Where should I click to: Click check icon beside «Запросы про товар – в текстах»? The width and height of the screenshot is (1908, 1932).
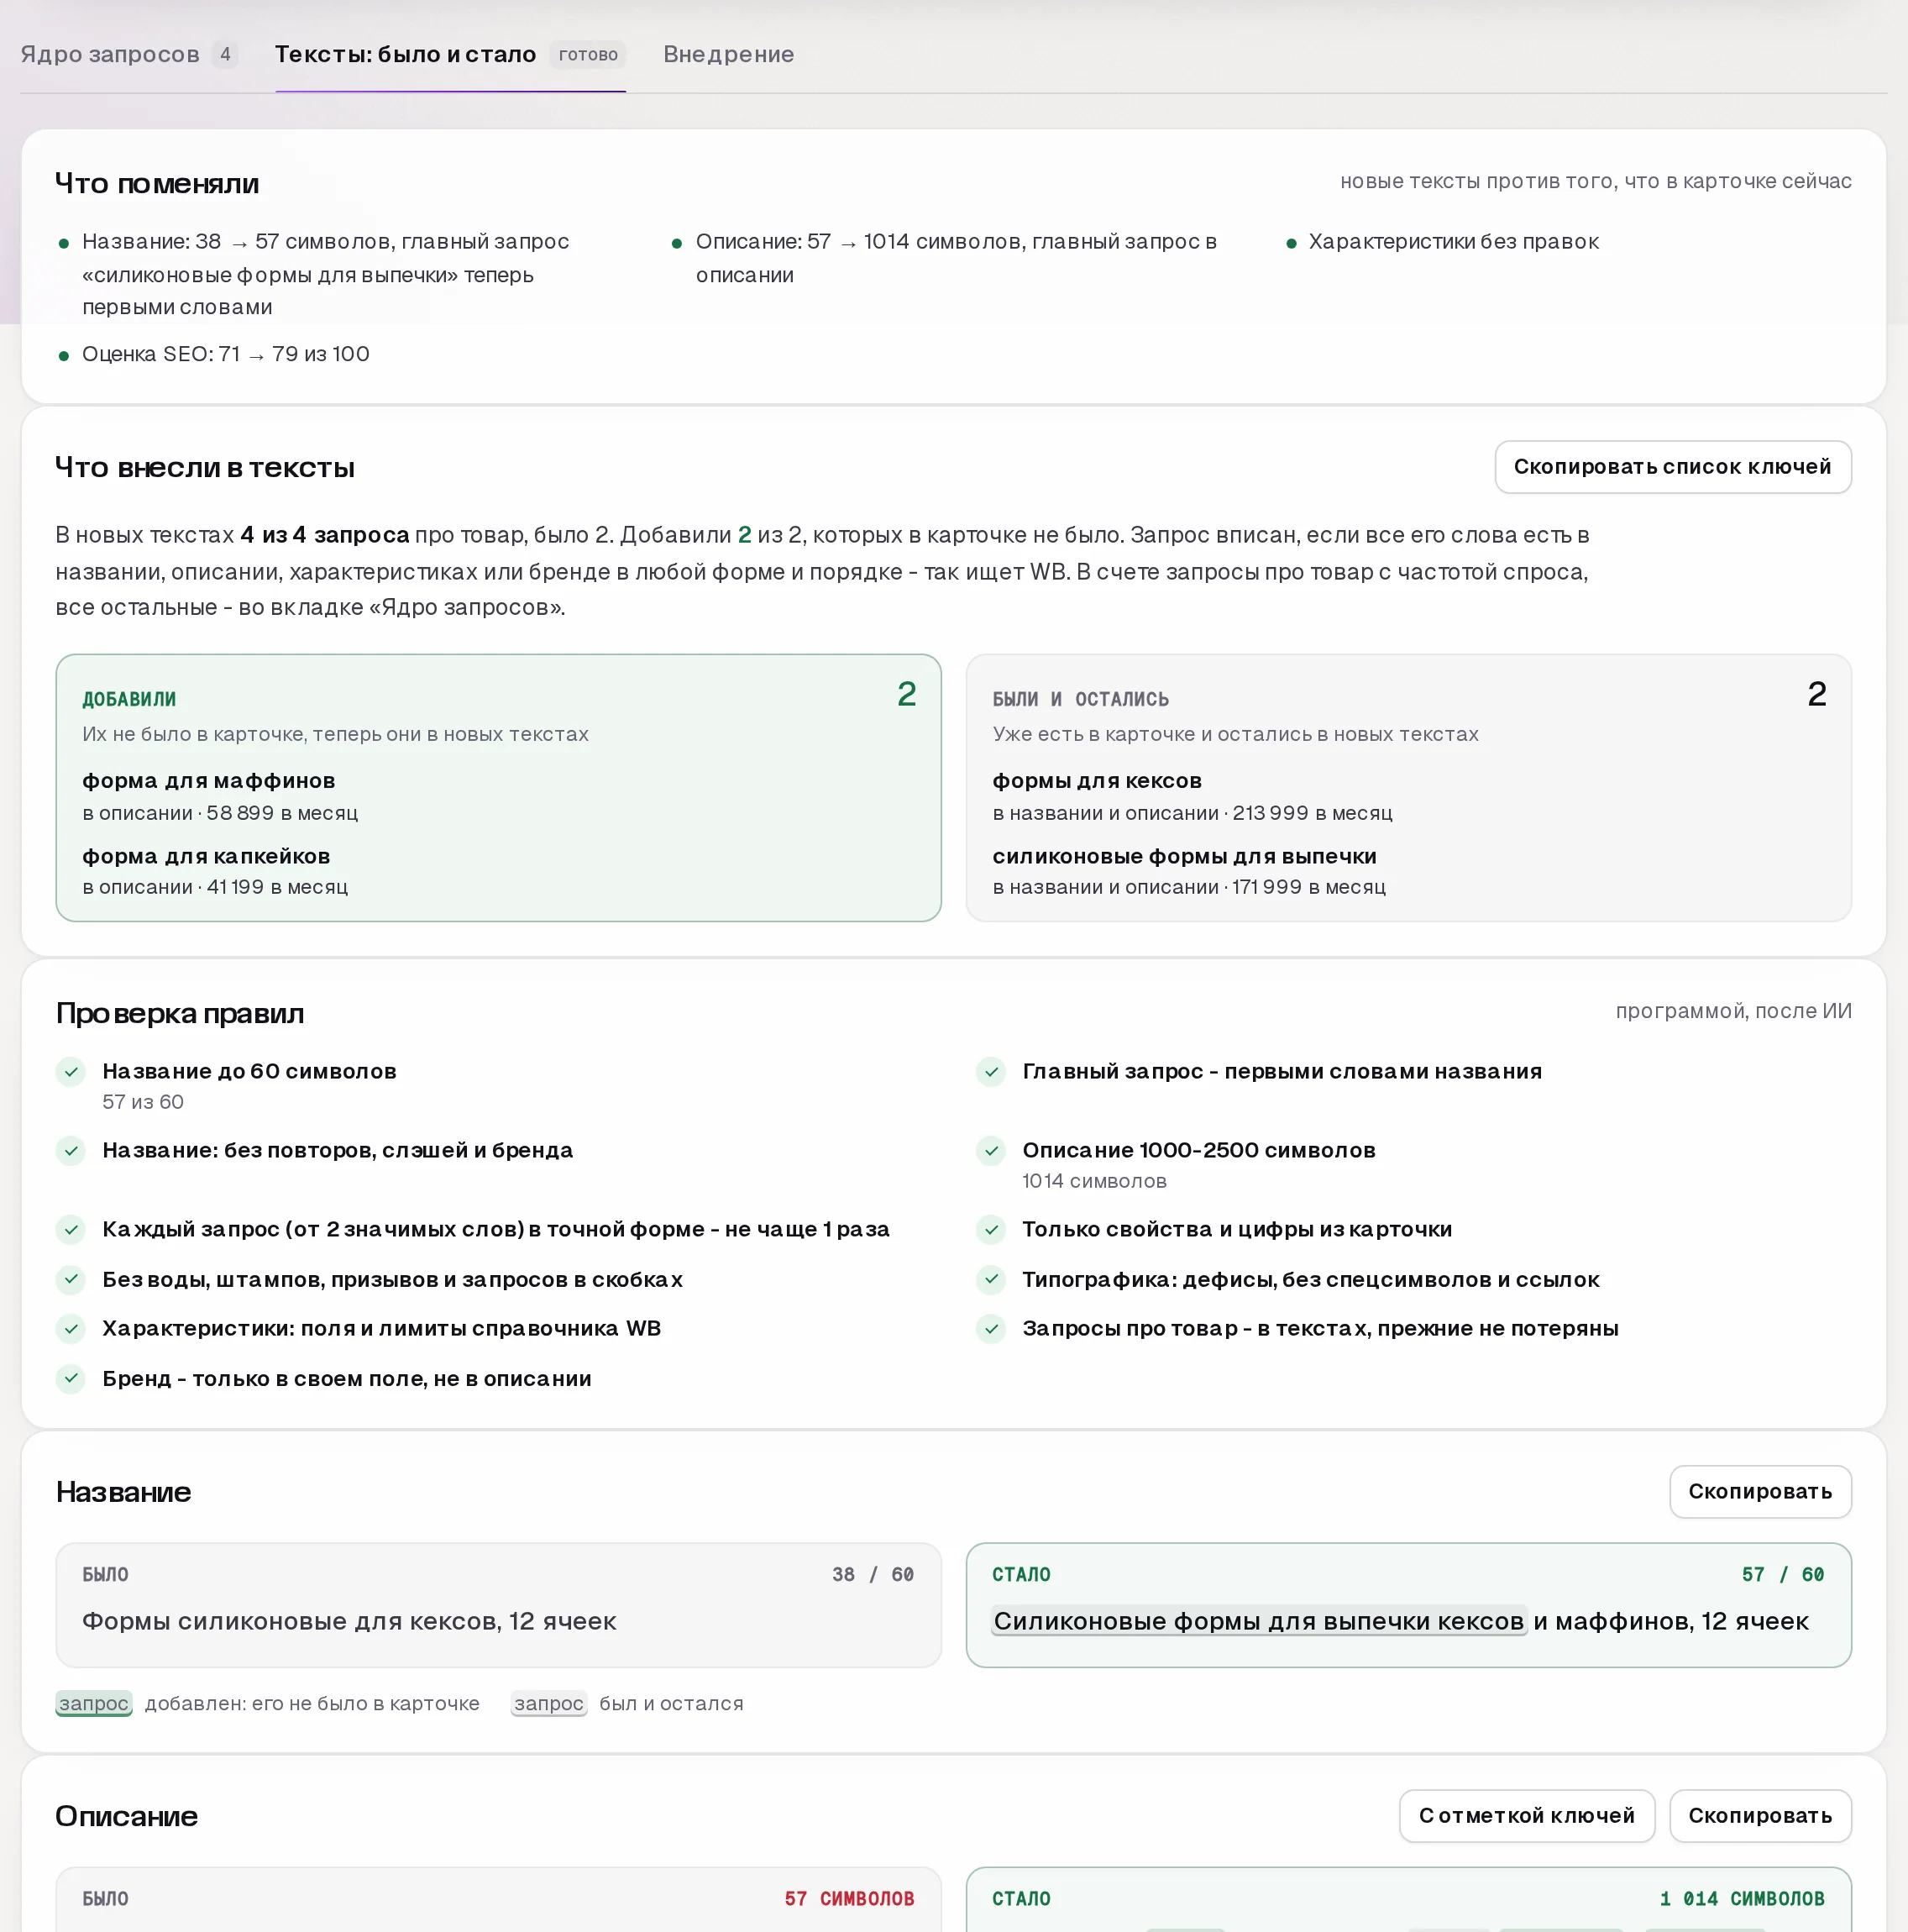click(x=991, y=1328)
